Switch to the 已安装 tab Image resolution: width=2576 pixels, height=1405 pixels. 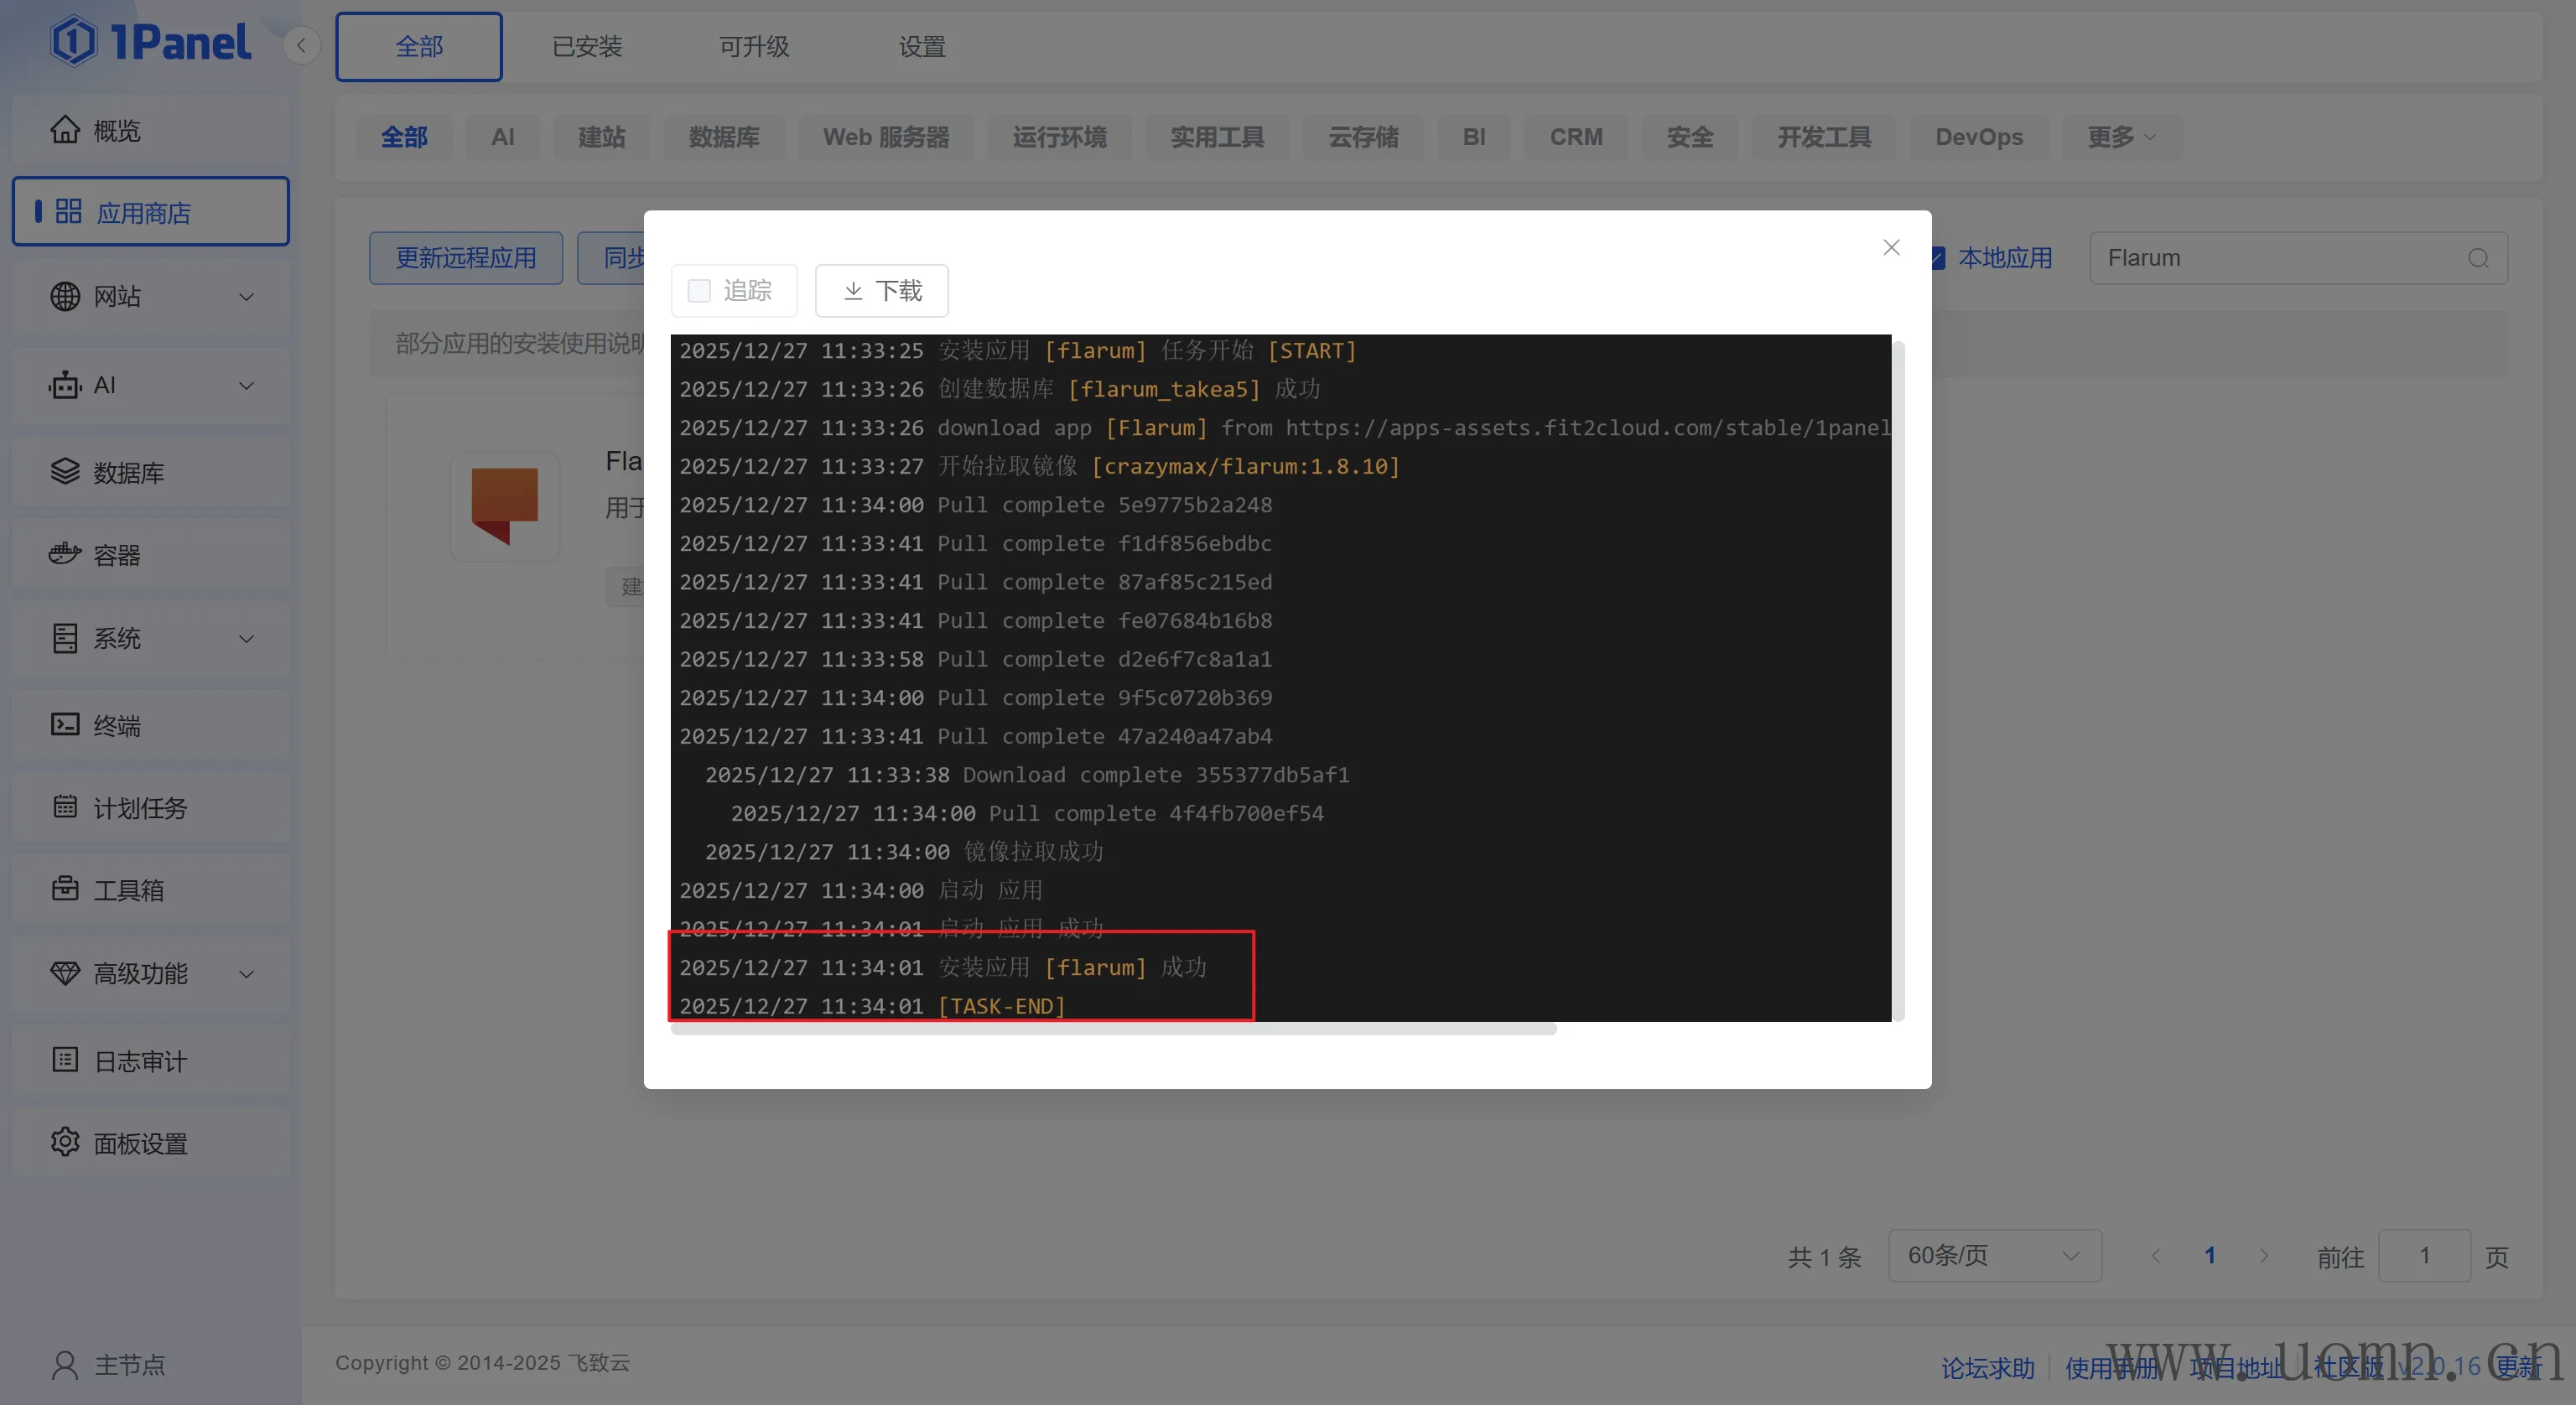pos(587,47)
